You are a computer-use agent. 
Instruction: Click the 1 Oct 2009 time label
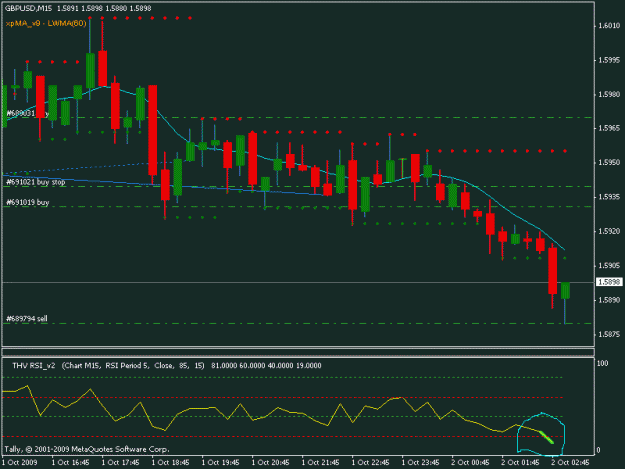[x=20, y=463]
